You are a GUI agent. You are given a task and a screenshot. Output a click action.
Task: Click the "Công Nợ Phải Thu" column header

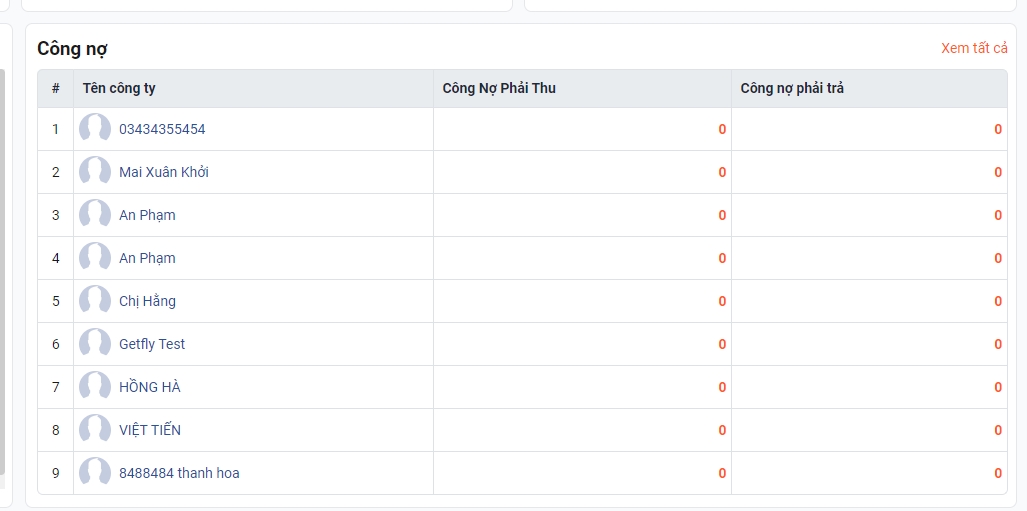tap(499, 88)
